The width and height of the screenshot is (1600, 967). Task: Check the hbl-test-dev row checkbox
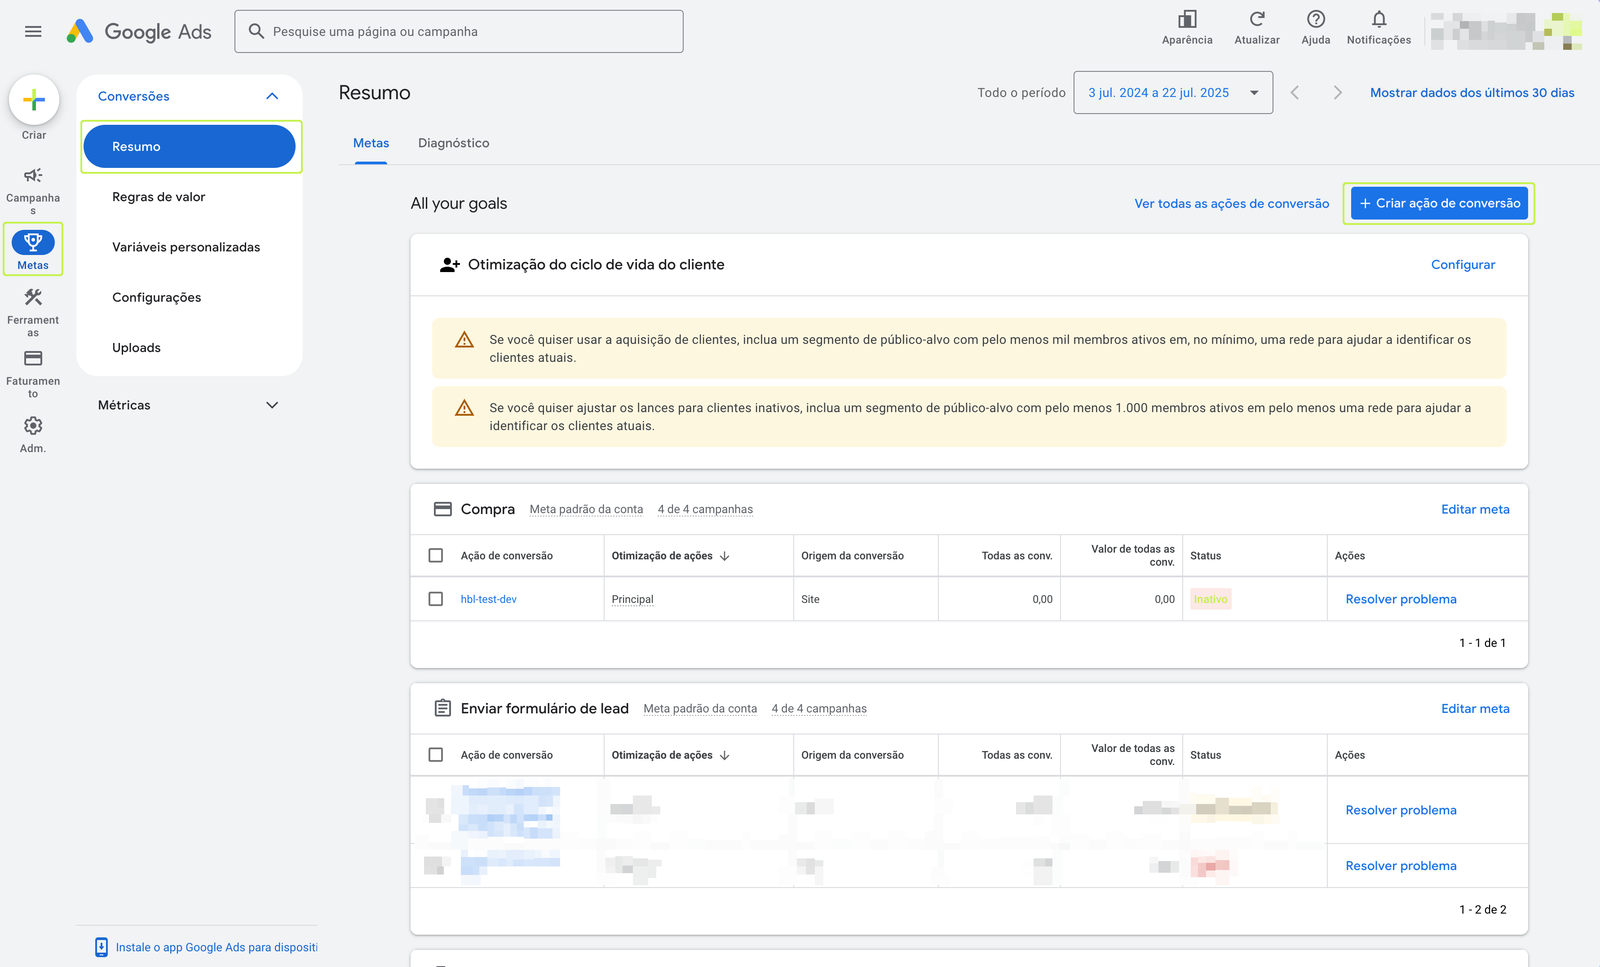tap(436, 599)
